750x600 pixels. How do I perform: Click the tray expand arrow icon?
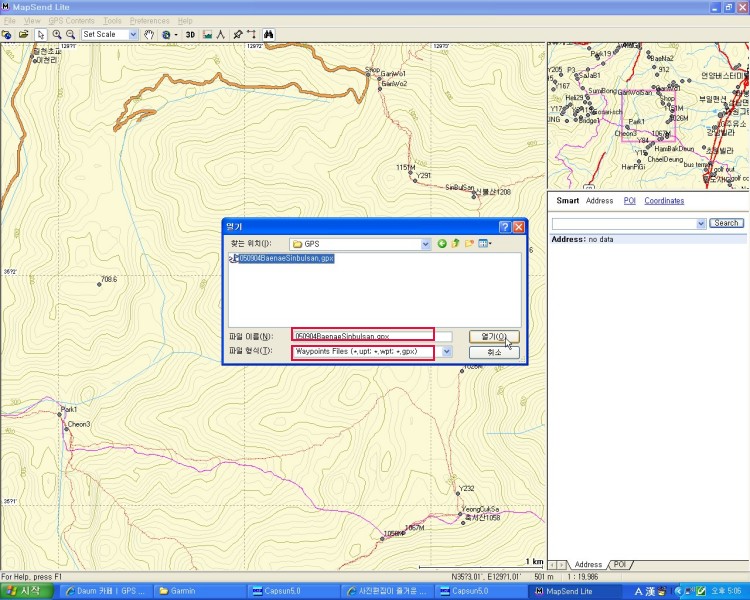(x=678, y=591)
